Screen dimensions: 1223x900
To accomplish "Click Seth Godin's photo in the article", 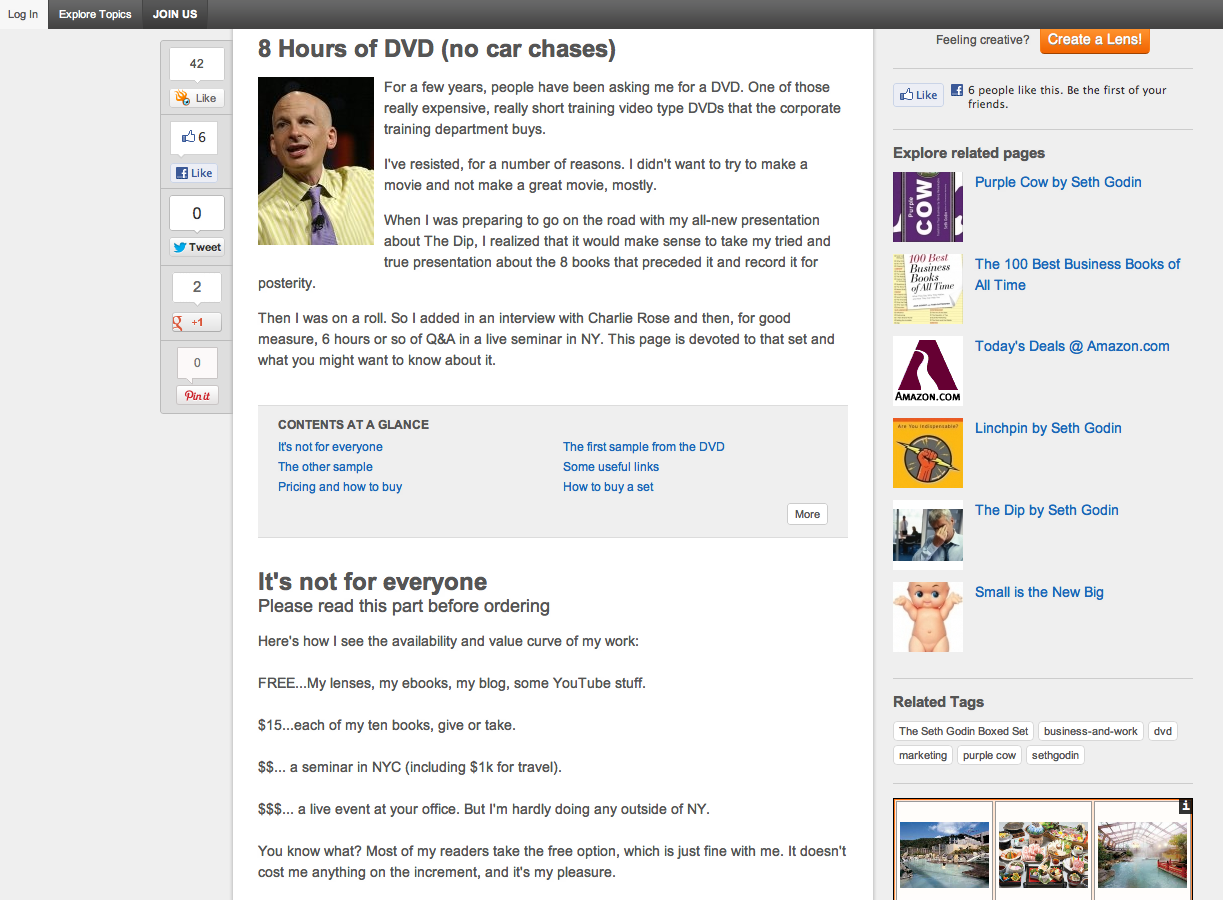I will 315,161.
